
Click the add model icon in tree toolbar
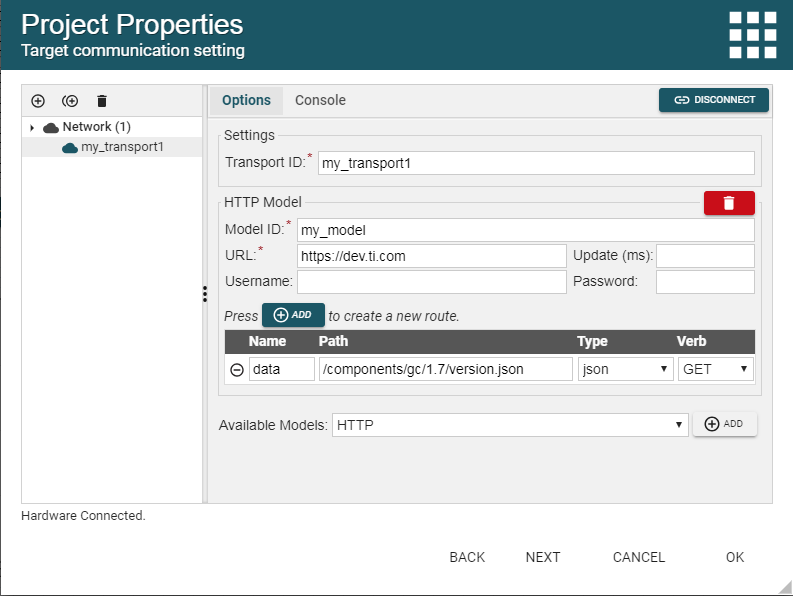70,101
